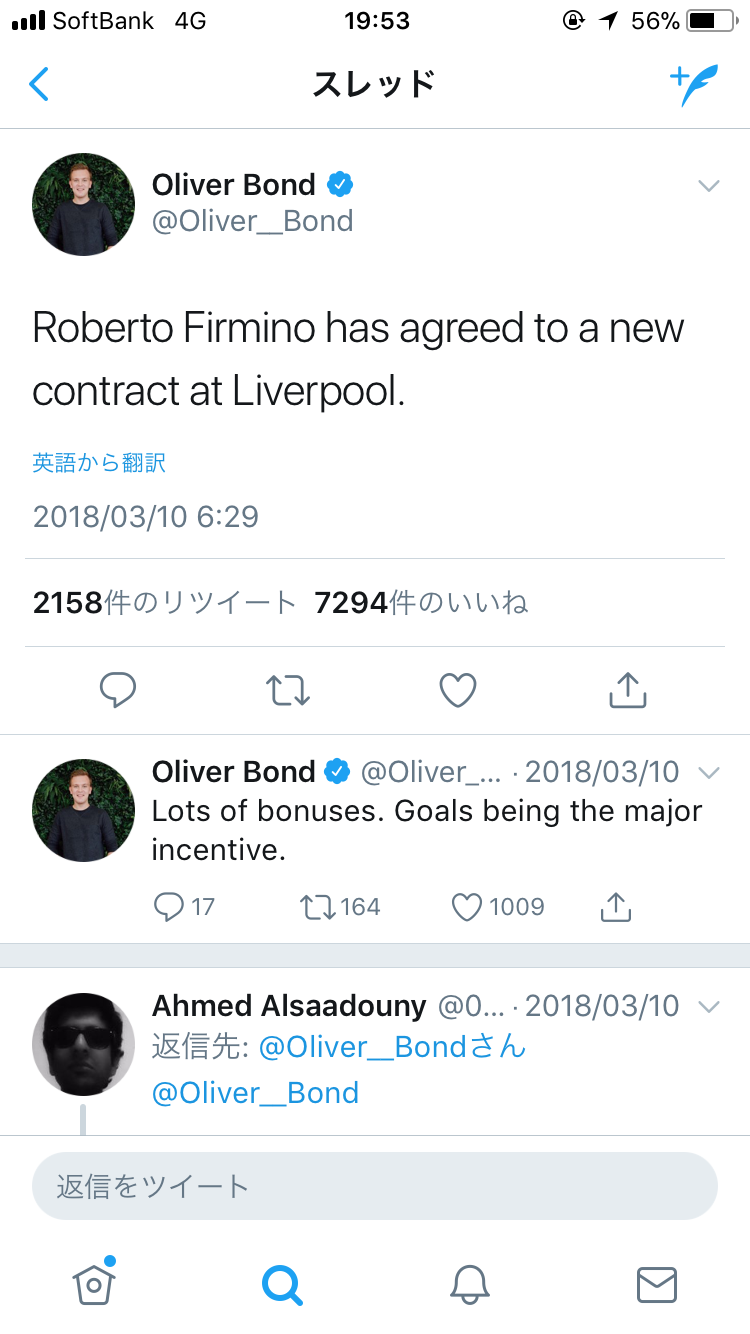The width and height of the screenshot is (750, 1334).
Task: Share the main tweet
Action: (628, 689)
